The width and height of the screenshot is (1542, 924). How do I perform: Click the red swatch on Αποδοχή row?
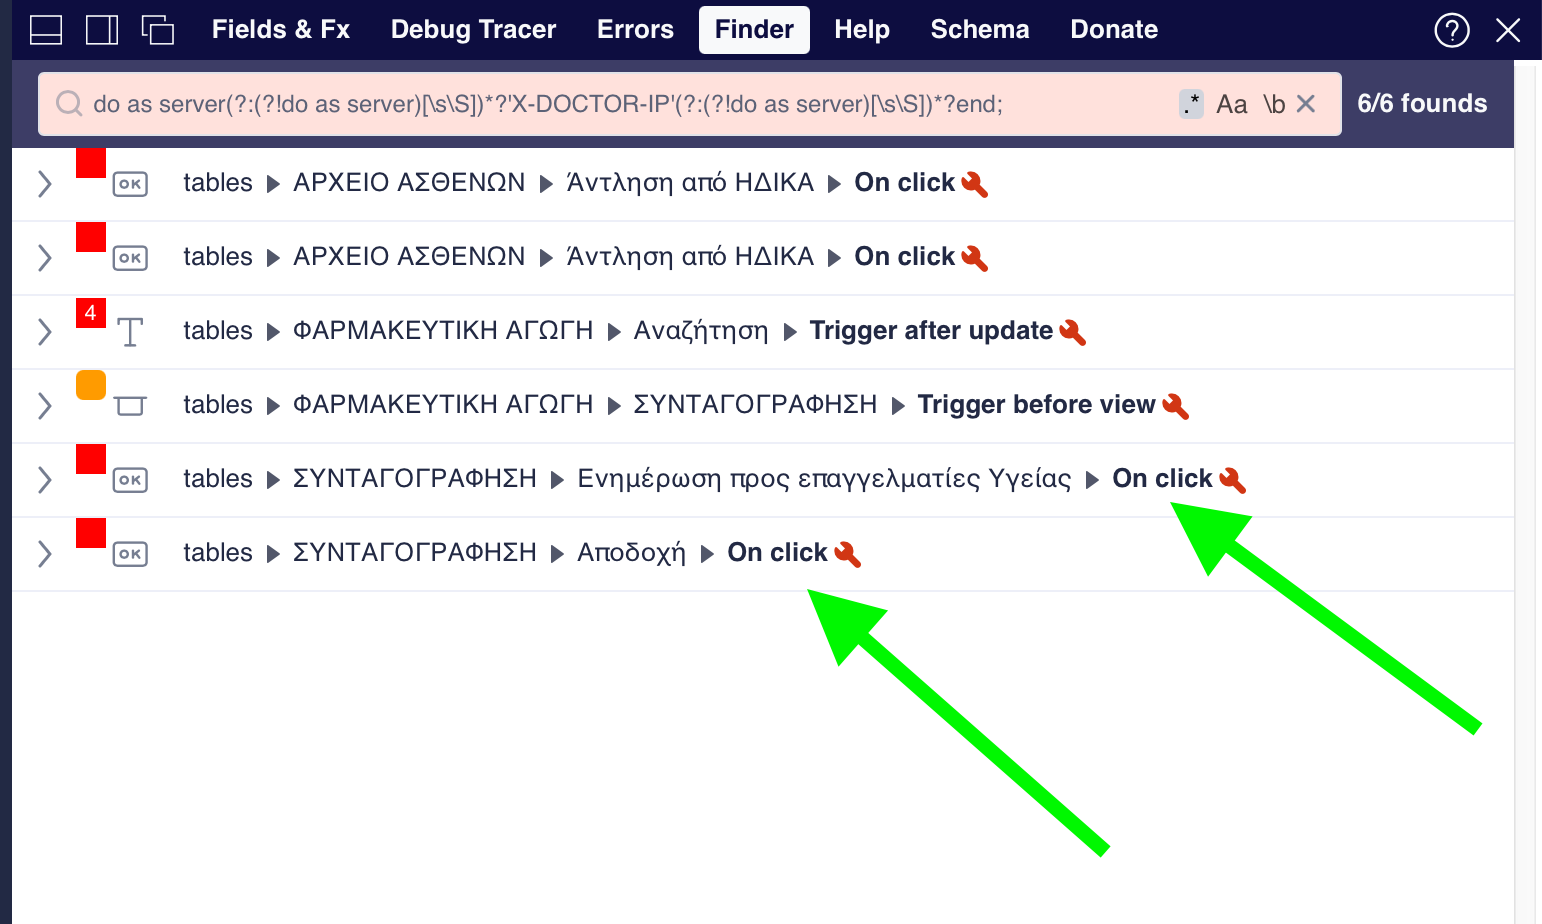coord(91,533)
